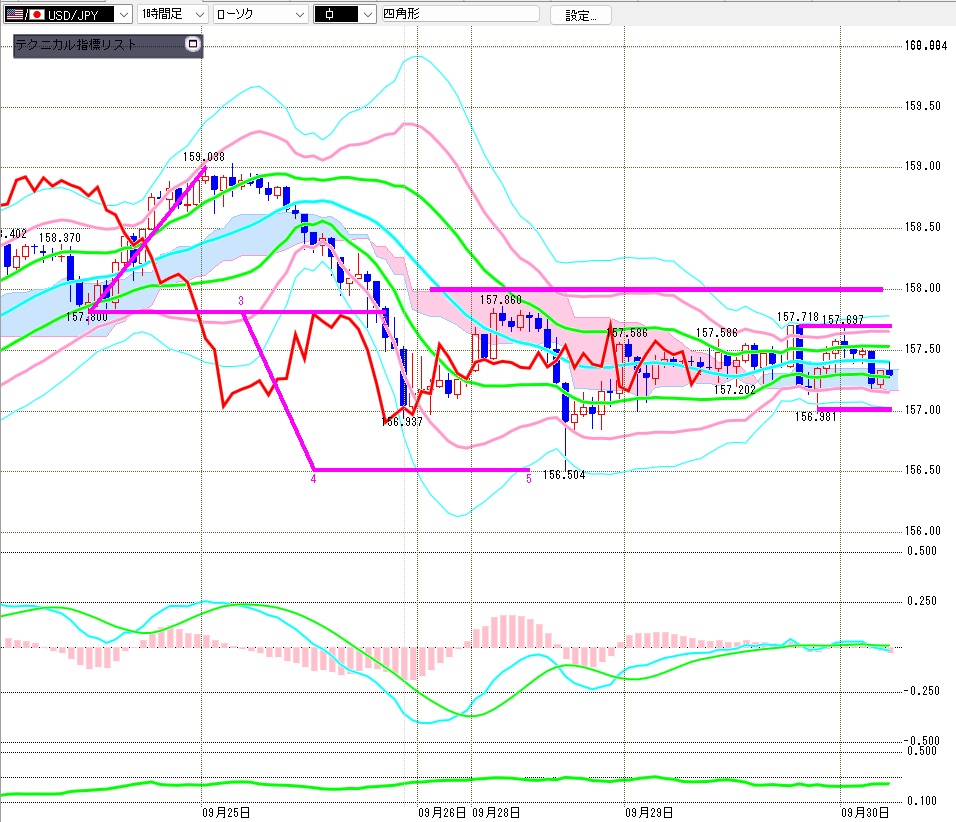Click the 158.370 price label

60,238
